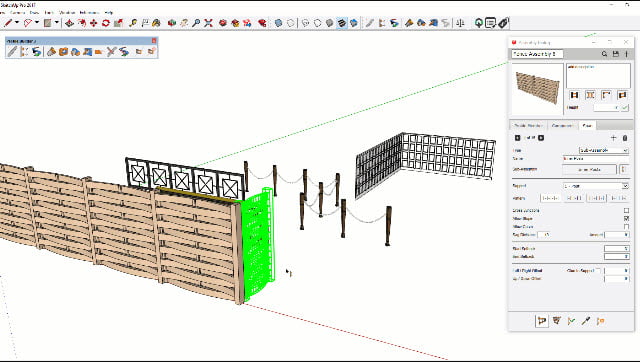The image size is (640, 362).
Task: Click the fourth Pattern layout button
Action: tap(618, 198)
